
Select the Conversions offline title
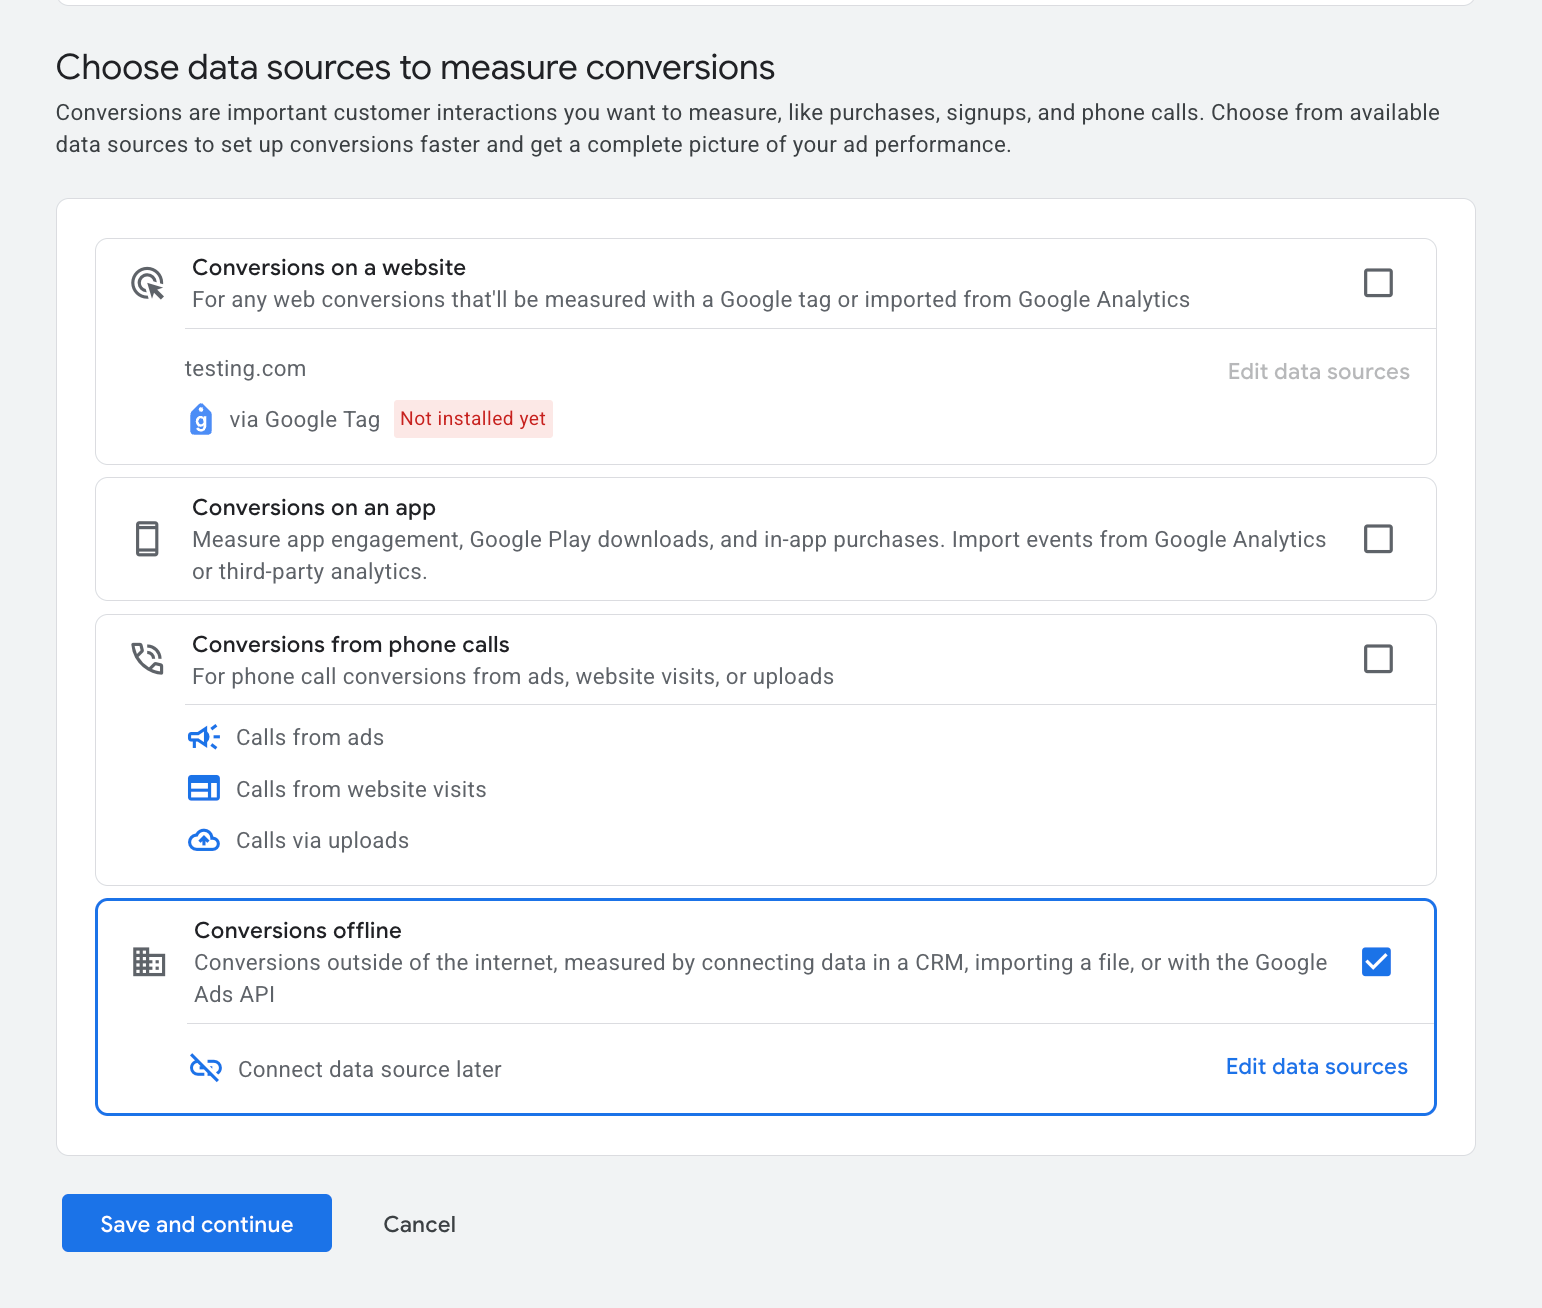coord(298,930)
